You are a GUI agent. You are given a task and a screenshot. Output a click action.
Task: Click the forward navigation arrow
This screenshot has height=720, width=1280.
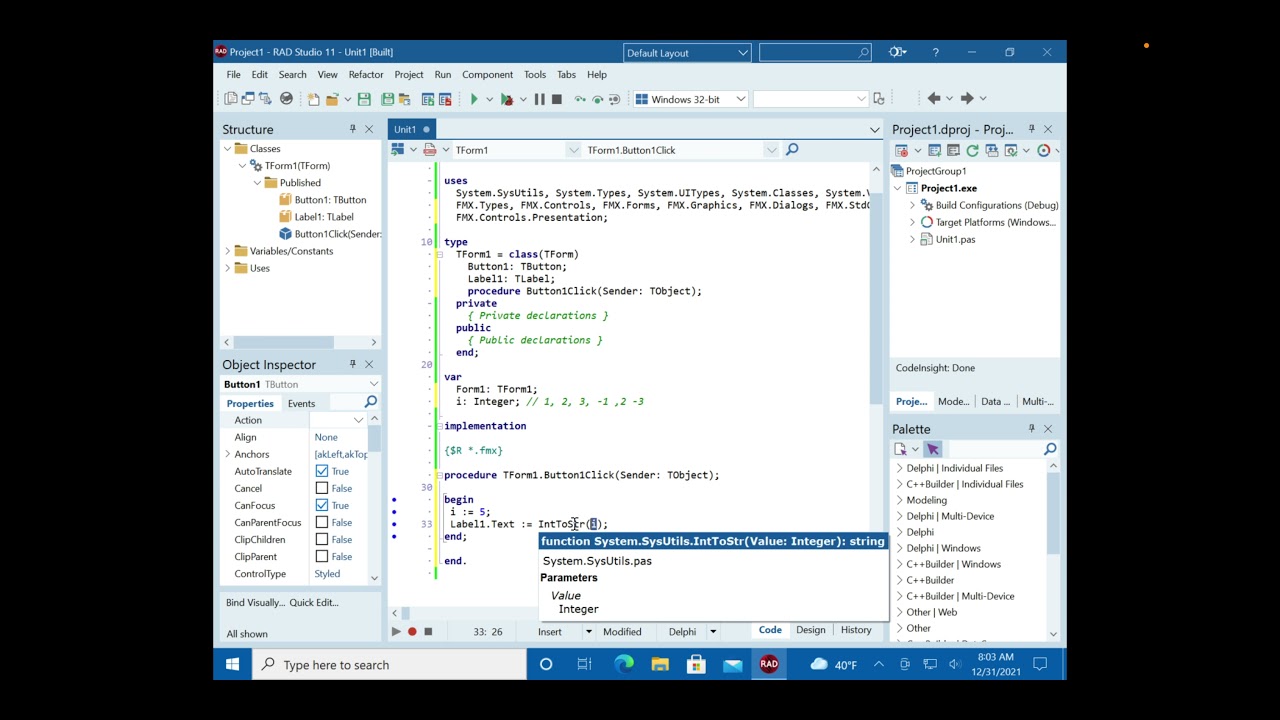(967, 98)
